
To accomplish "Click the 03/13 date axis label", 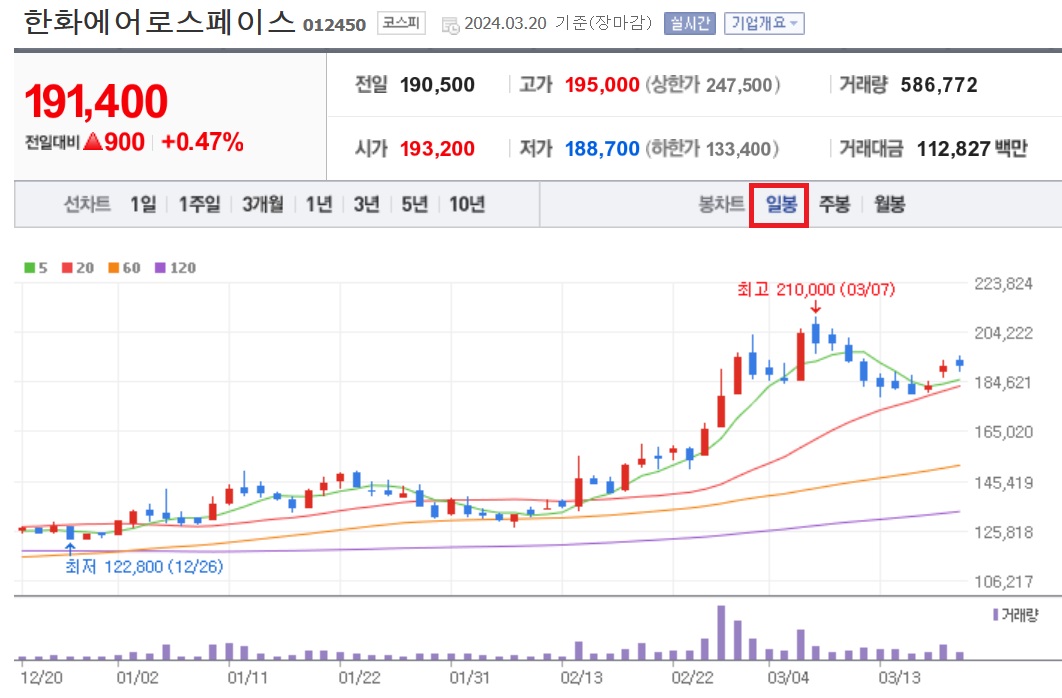I will tap(899, 678).
